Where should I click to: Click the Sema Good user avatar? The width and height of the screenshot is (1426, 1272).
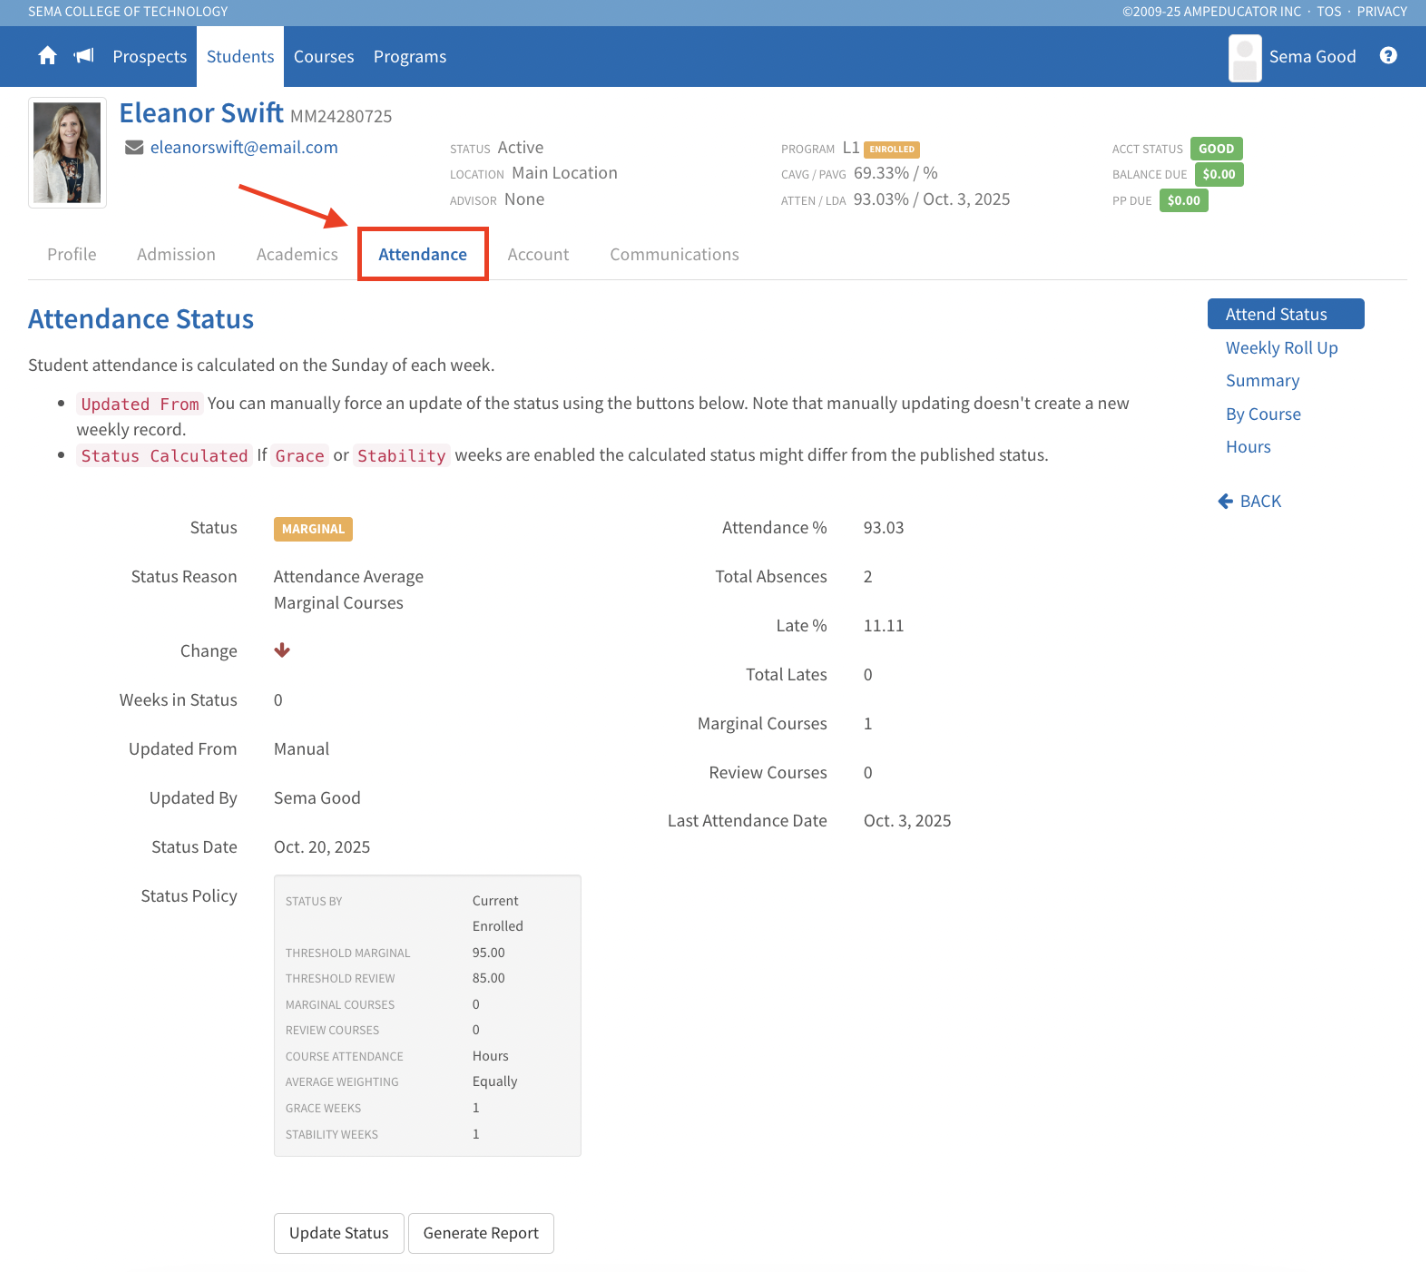click(x=1244, y=58)
